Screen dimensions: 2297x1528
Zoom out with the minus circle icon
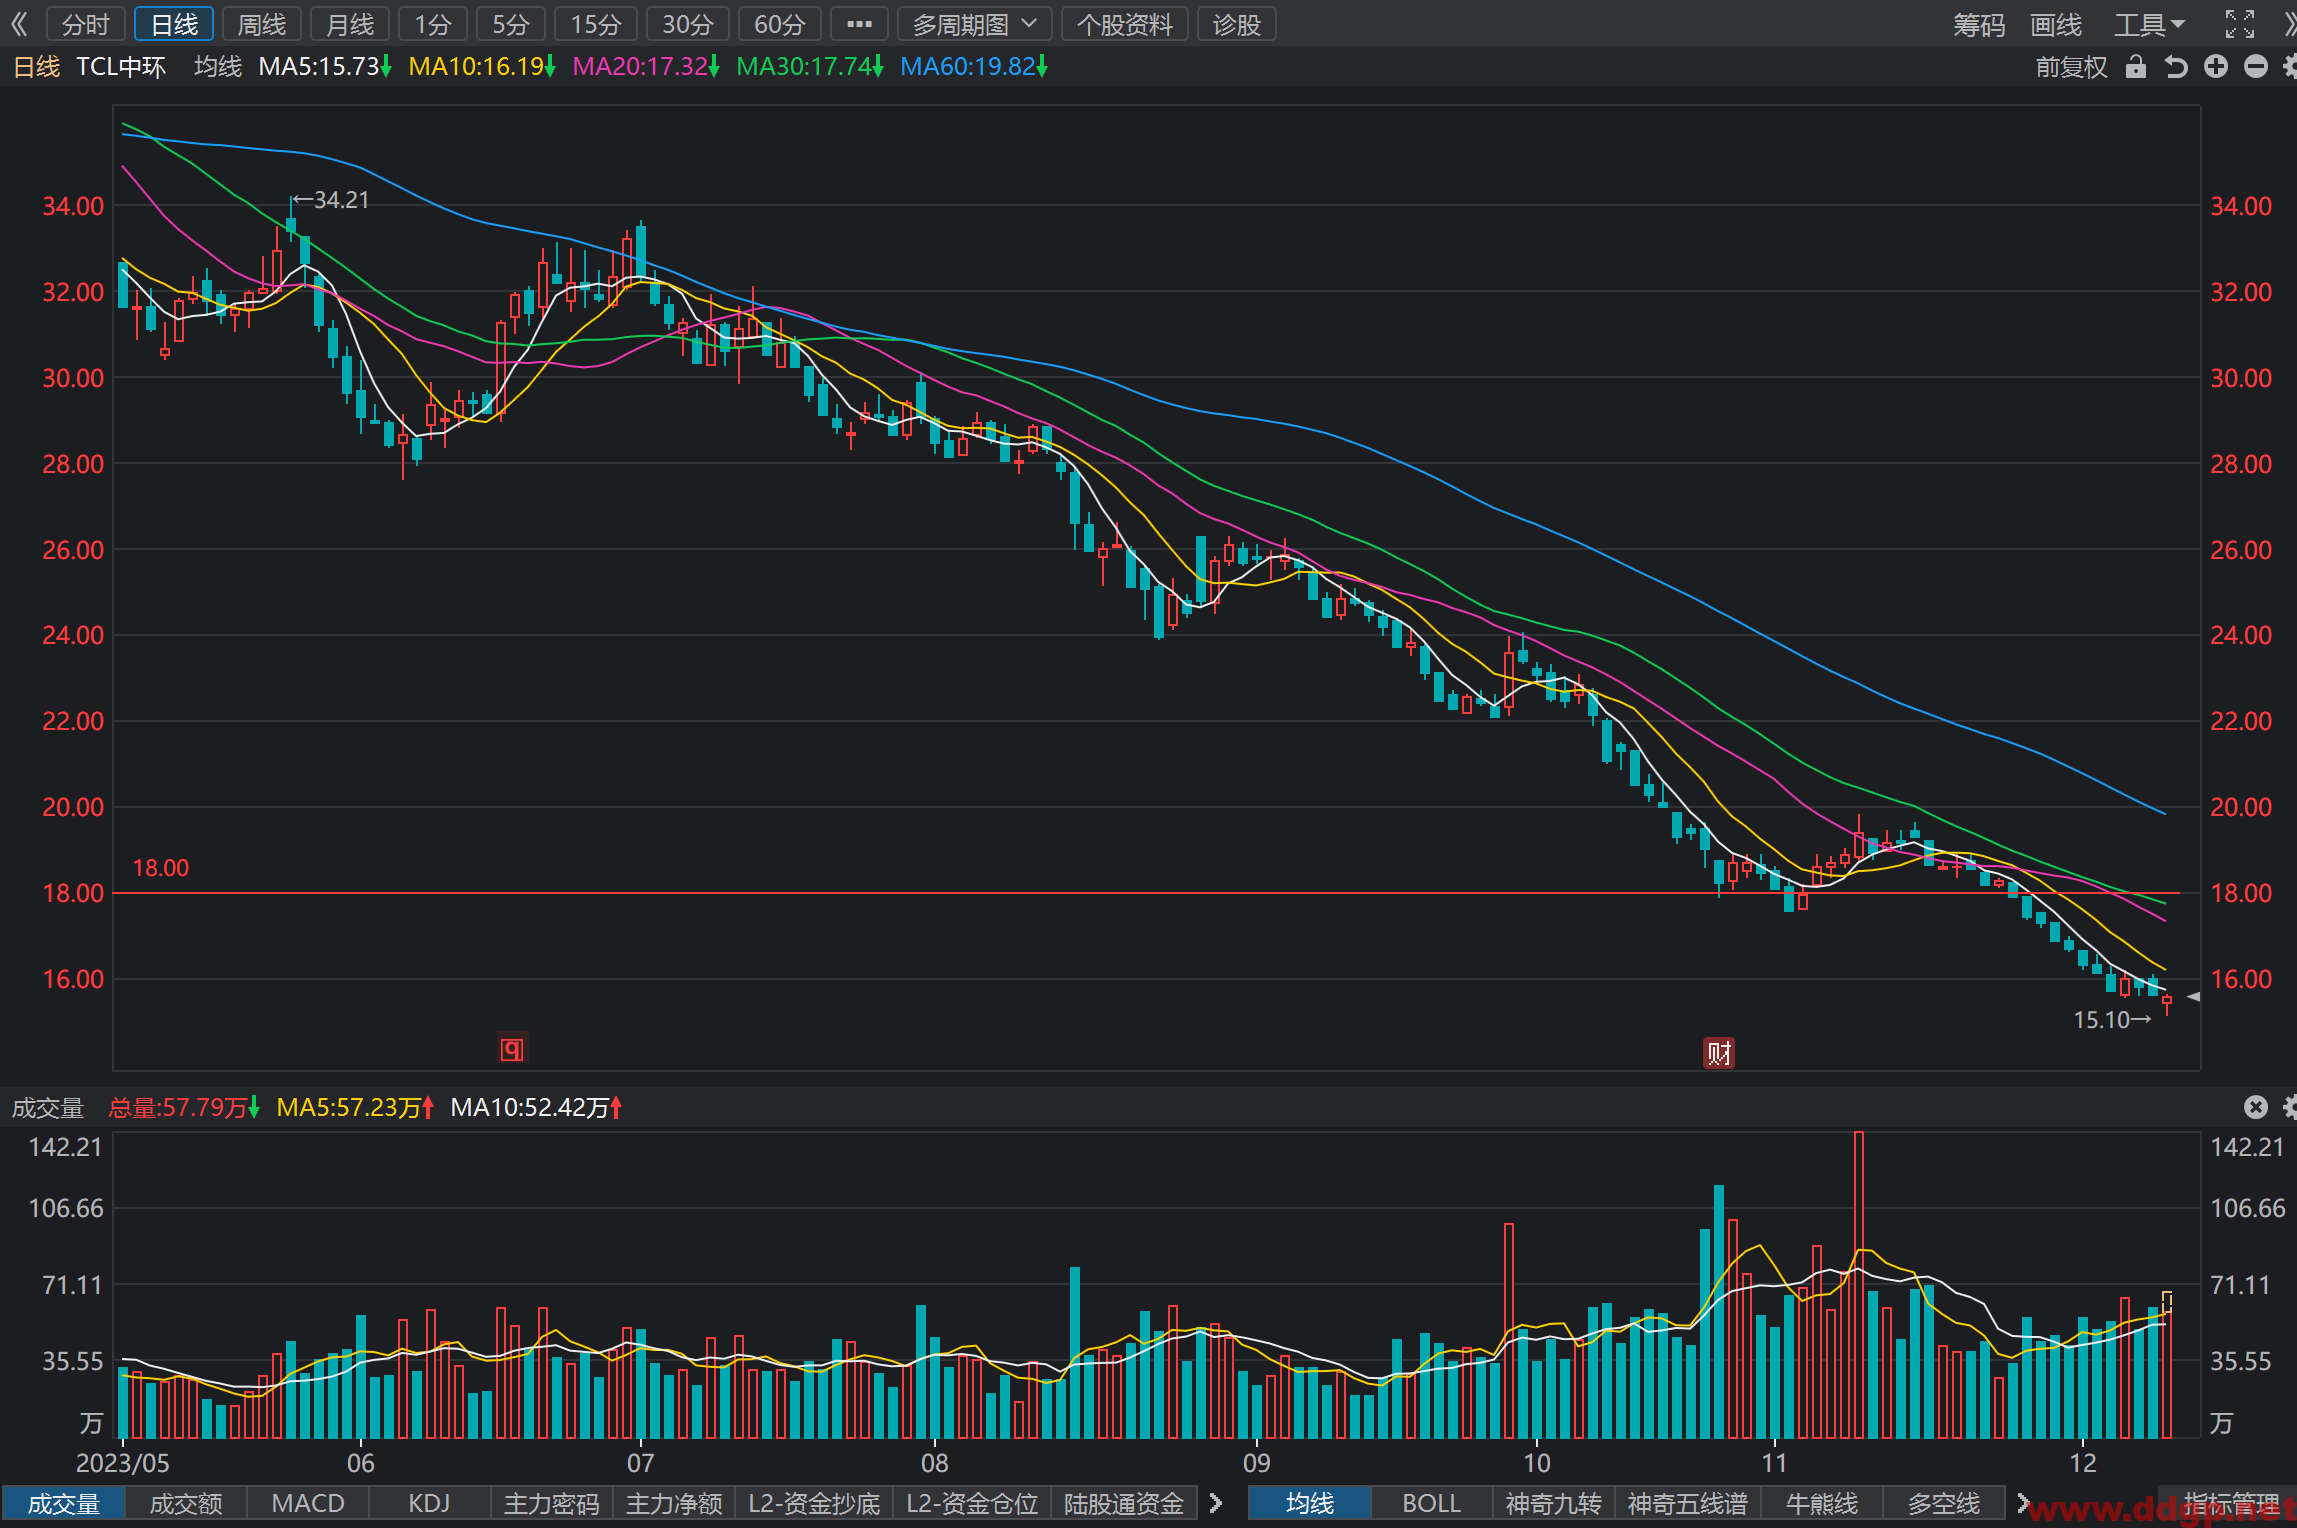pyautogui.click(x=2256, y=67)
